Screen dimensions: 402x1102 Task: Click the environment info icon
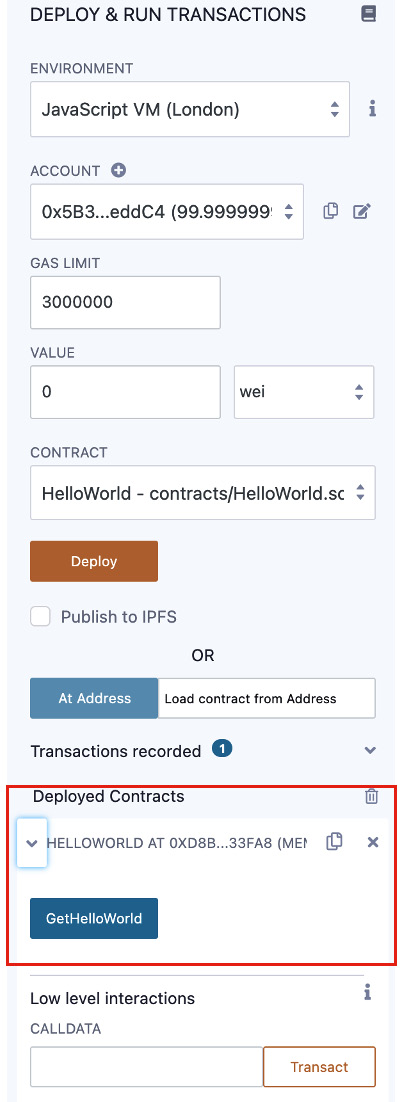tap(372, 108)
